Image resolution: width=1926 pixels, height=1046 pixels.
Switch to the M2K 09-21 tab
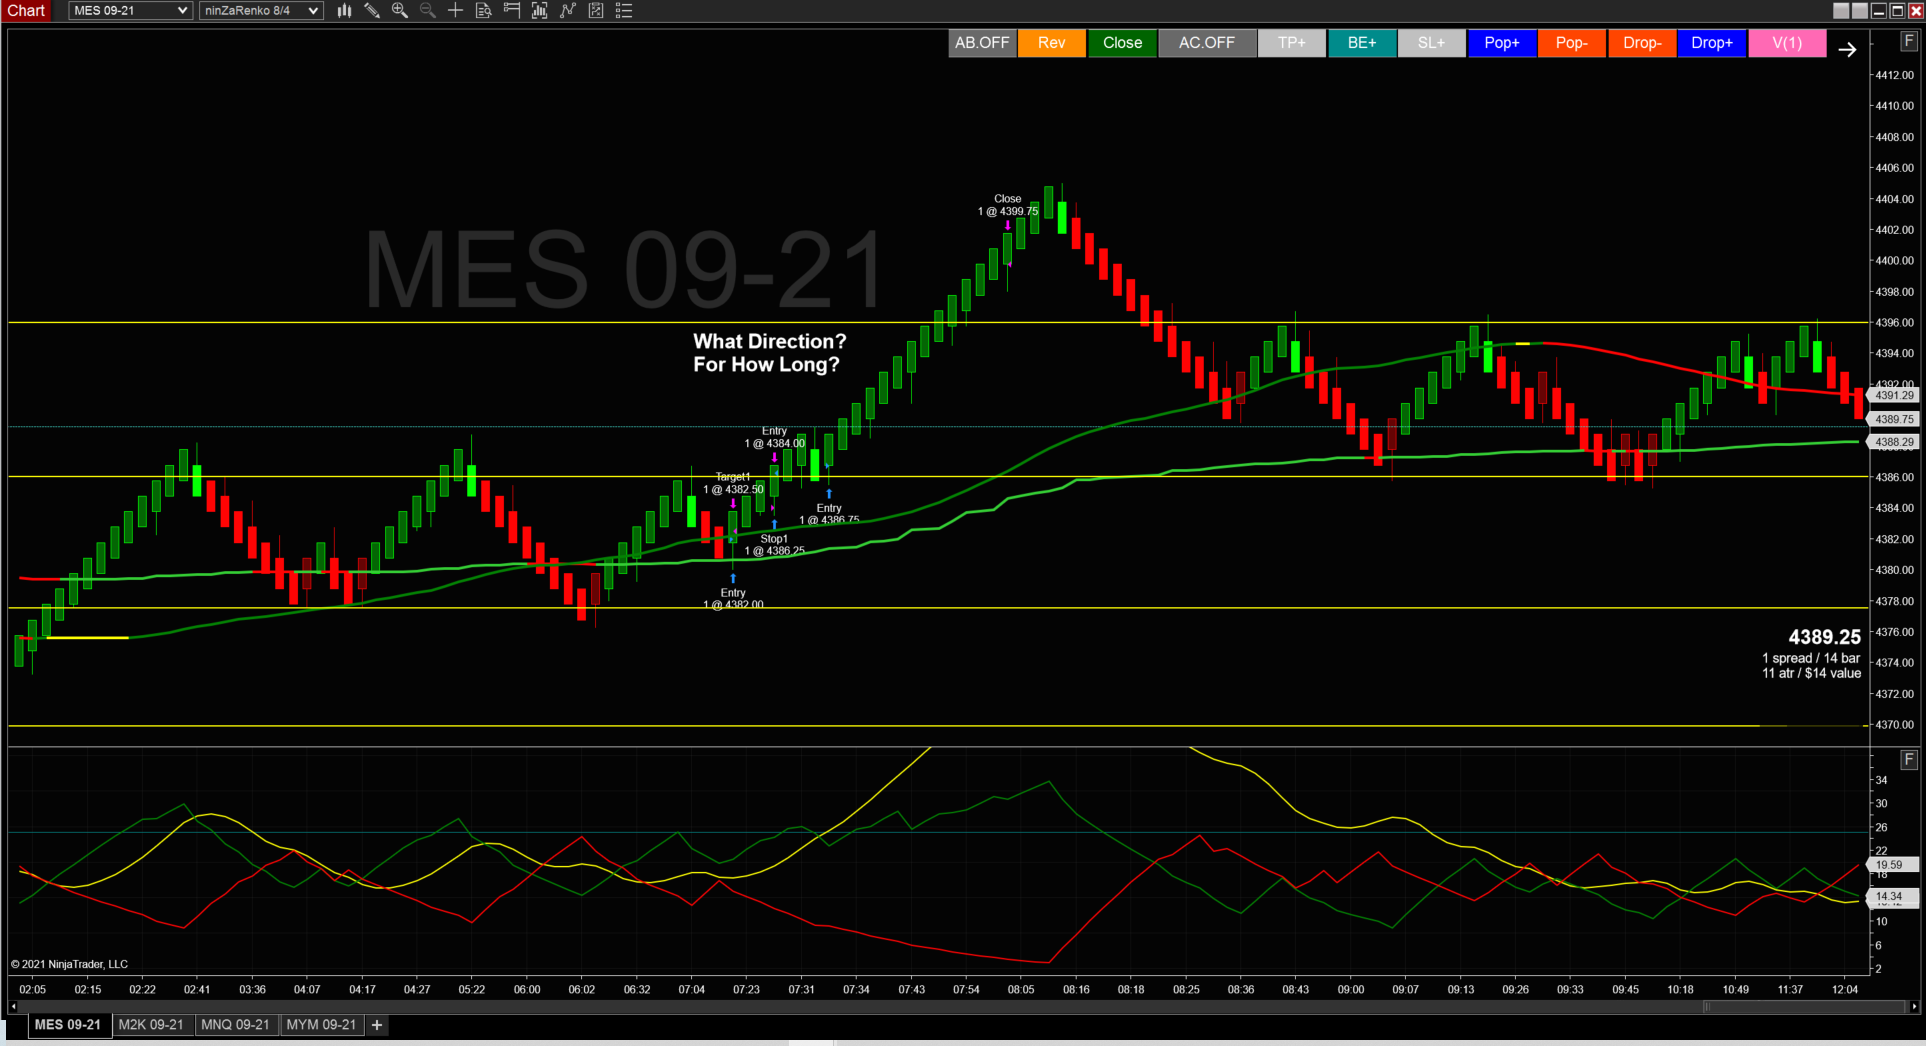pyautogui.click(x=151, y=1025)
